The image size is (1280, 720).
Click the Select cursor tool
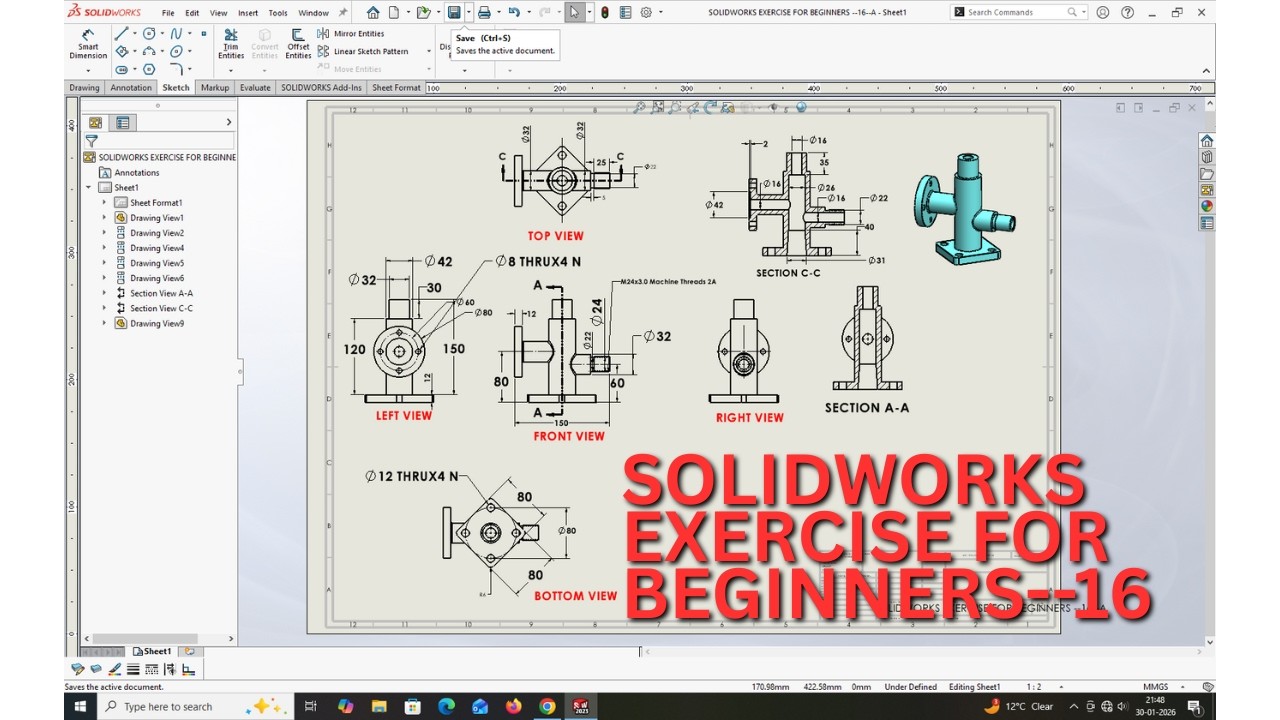click(574, 12)
